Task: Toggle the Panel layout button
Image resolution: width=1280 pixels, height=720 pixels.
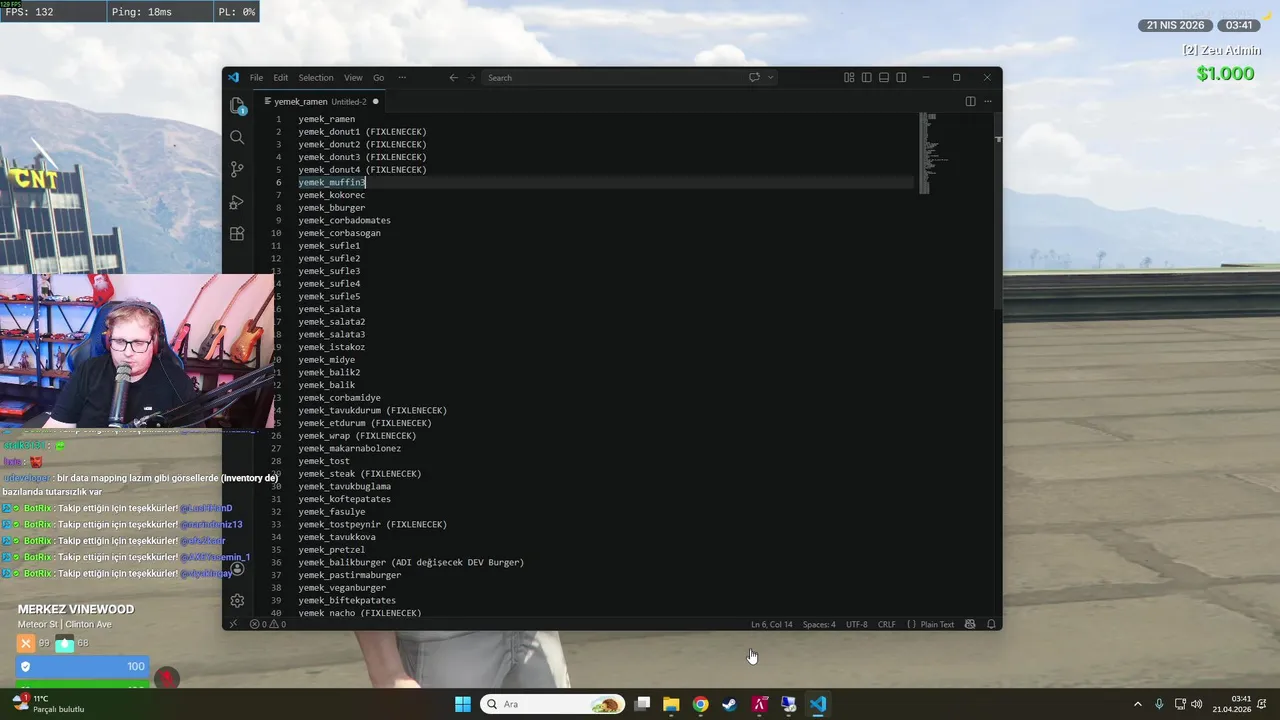Action: [x=884, y=77]
